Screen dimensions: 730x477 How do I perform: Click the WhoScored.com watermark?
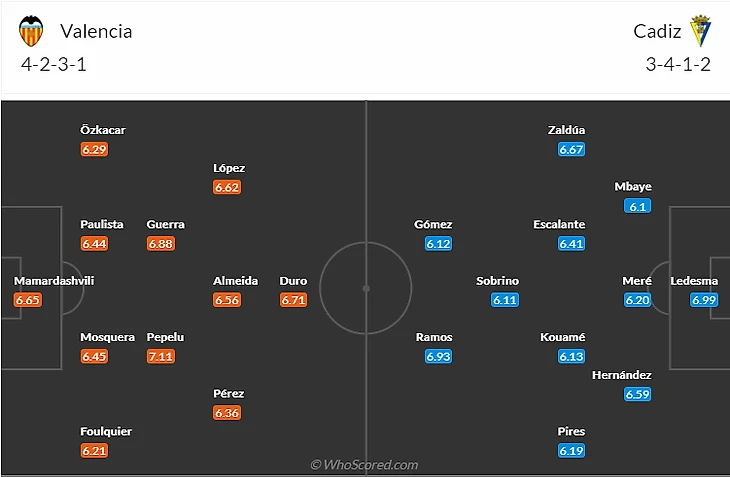364,465
